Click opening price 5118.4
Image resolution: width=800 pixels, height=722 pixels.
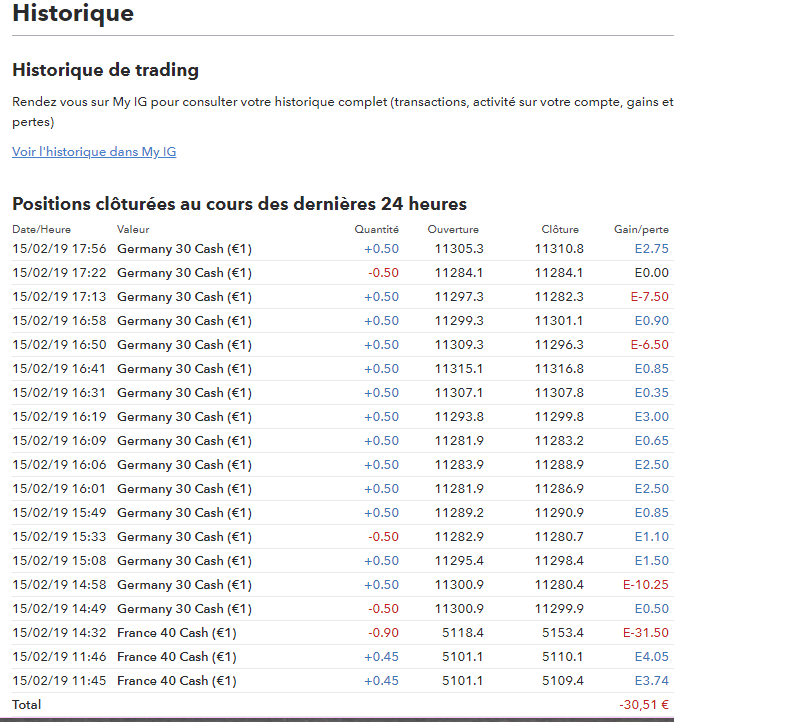coord(462,632)
